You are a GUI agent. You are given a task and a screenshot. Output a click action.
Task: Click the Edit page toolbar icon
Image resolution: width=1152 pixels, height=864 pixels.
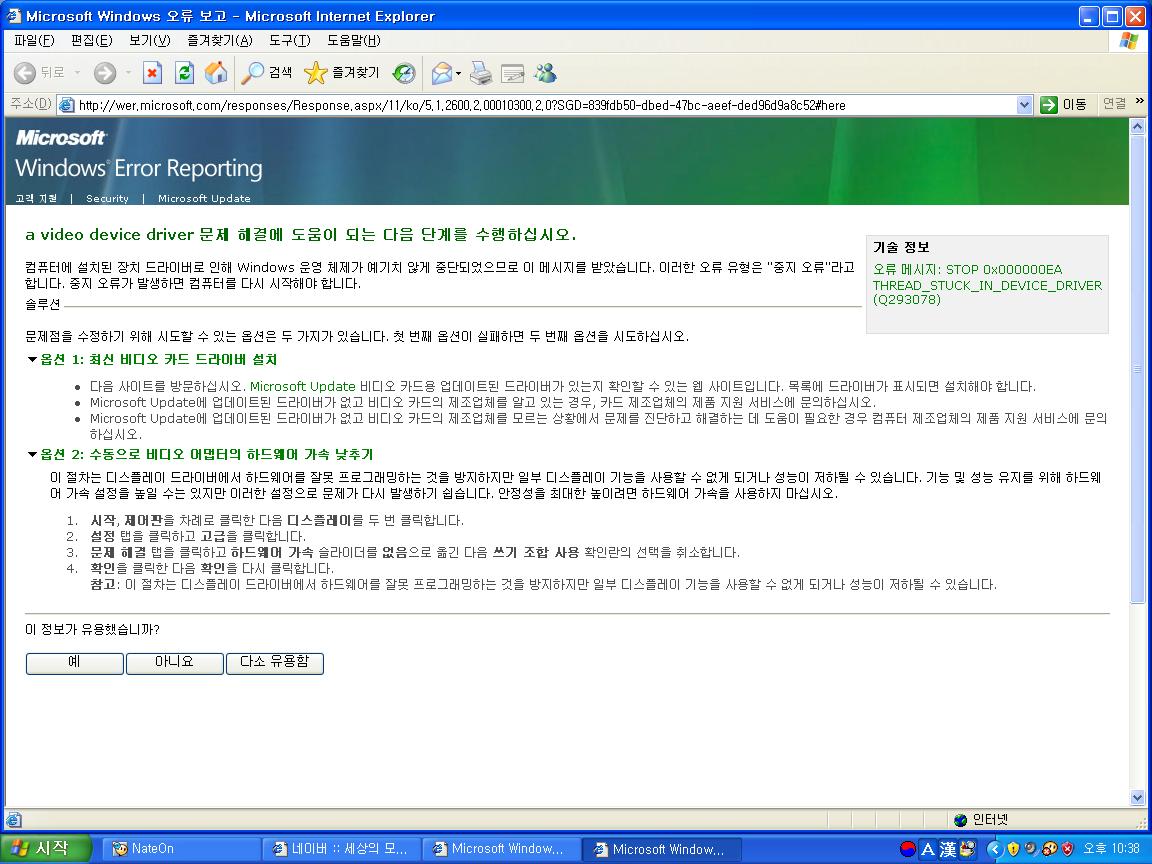513,73
